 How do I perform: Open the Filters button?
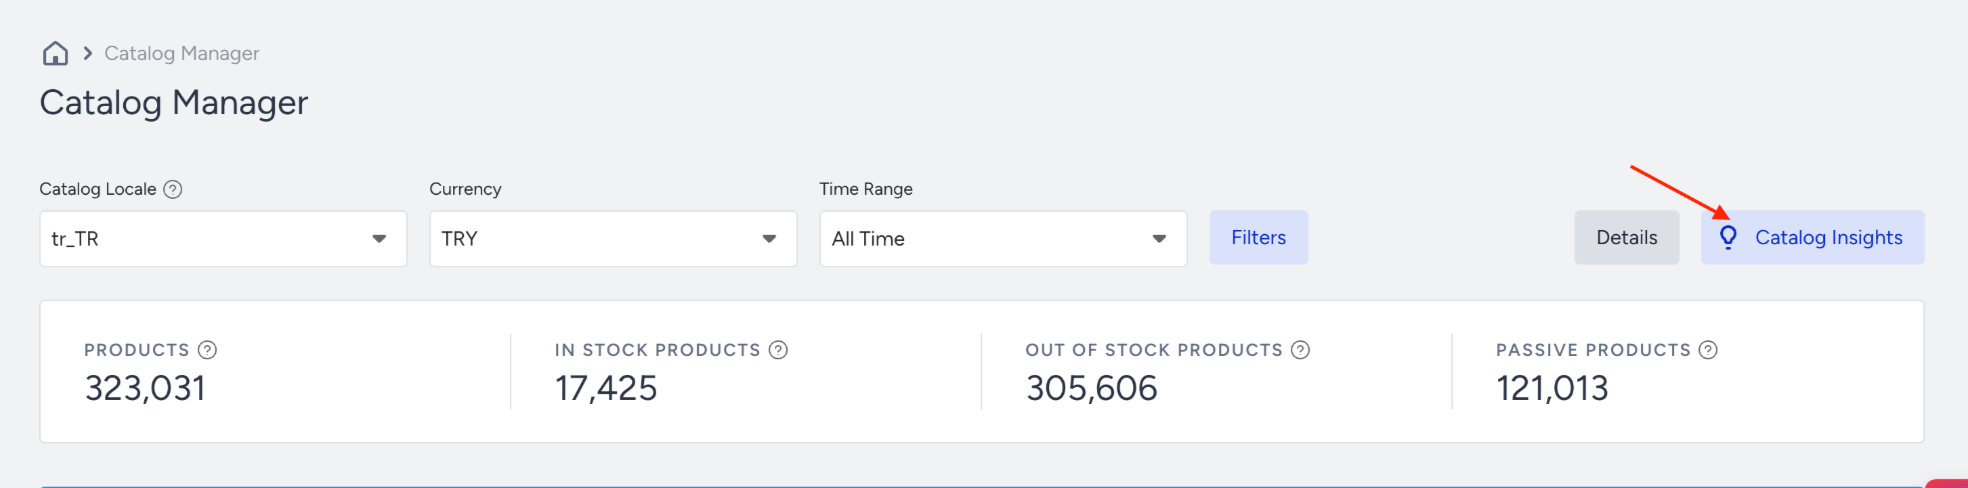(1259, 238)
